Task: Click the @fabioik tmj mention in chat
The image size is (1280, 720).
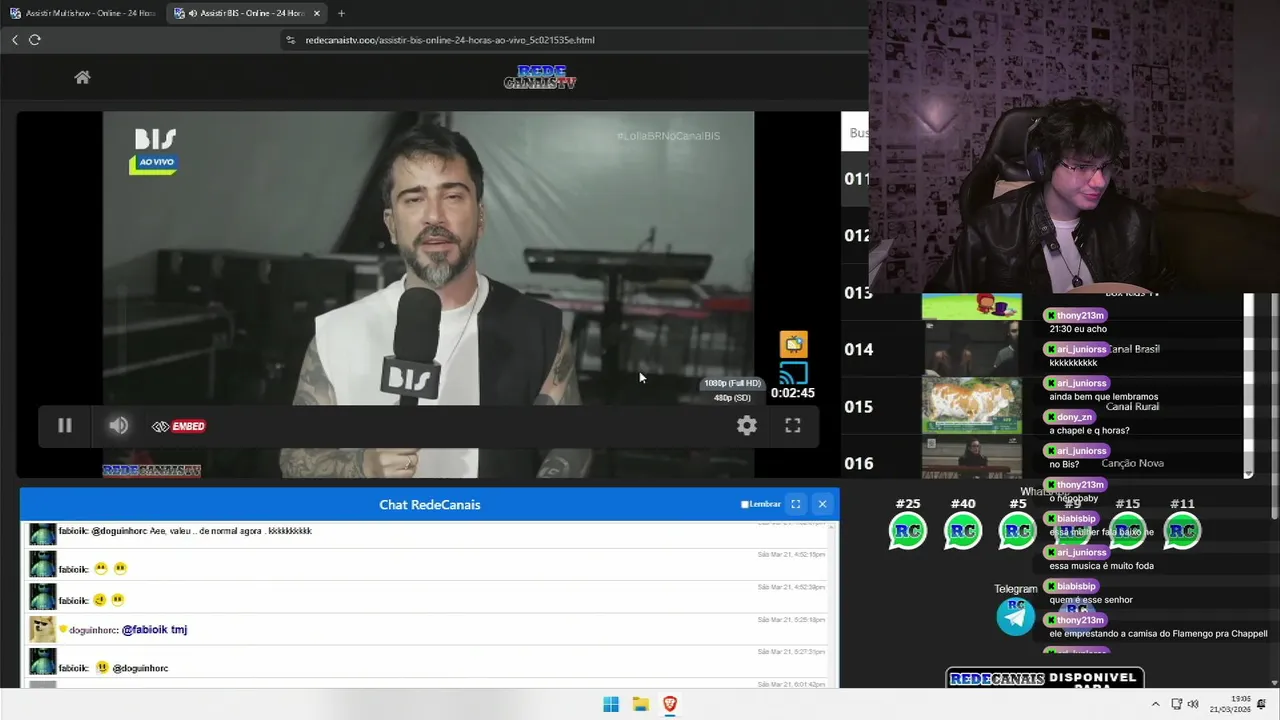Action: (x=154, y=630)
